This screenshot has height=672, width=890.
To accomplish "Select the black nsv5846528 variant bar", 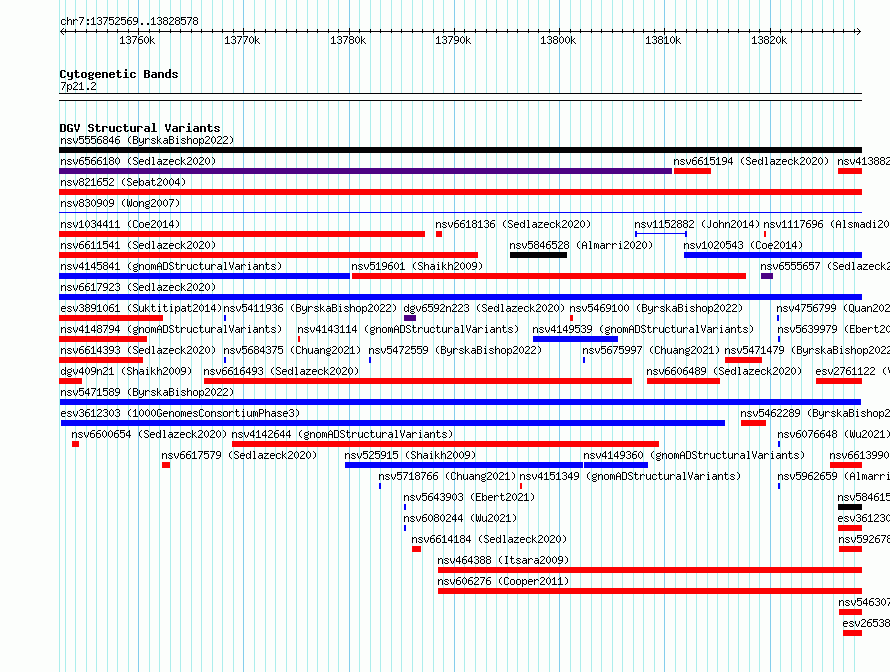I will [x=538, y=255].
